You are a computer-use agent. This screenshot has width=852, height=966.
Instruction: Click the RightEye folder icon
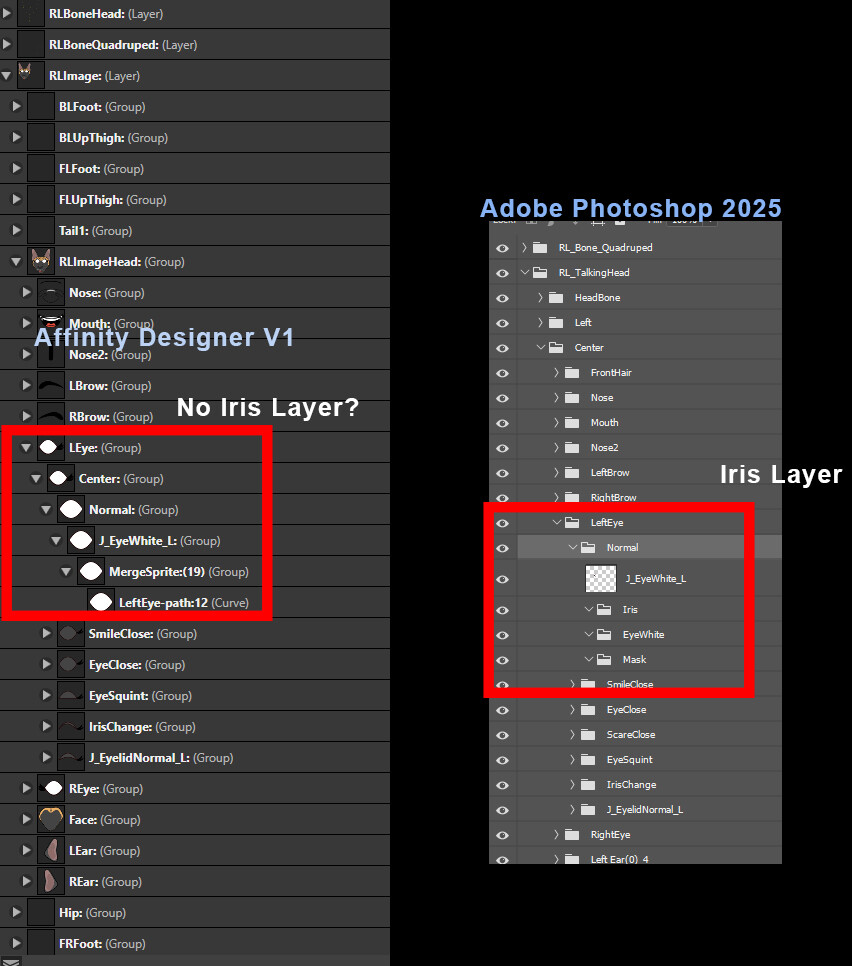pos(572,835)
